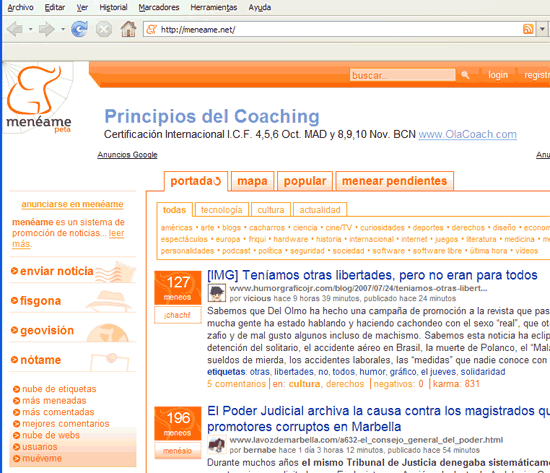Screen dimensions: 550x473
Task: Click the Anuncios Google link
Action: tap(127, 155)
